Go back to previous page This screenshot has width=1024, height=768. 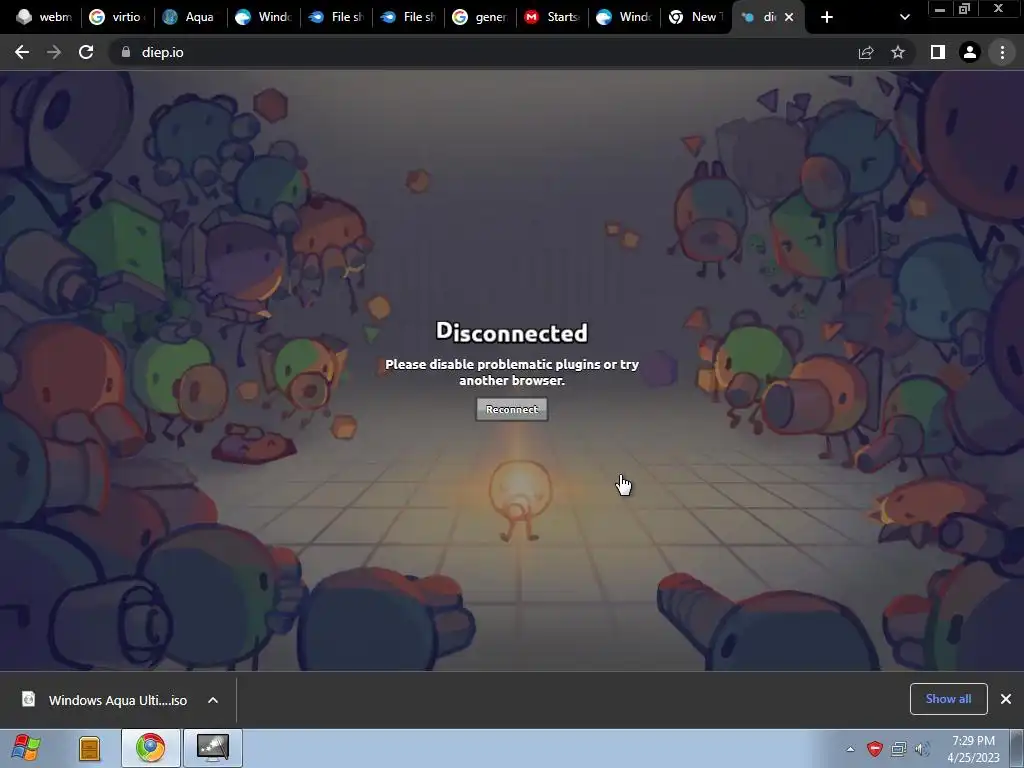(x=22, y=52)
